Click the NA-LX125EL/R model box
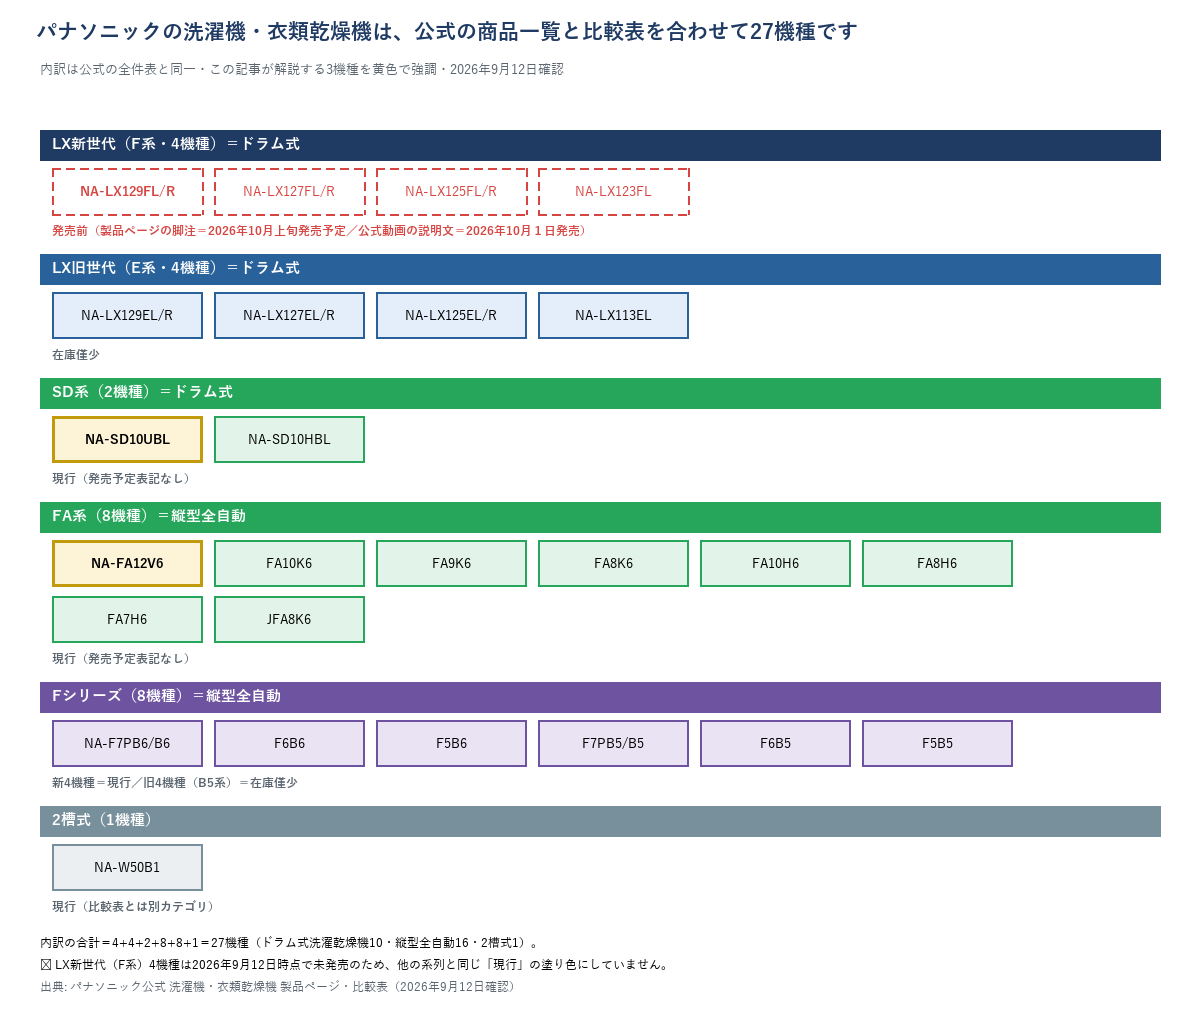Image resolution: width=1200 pixels, height=1020 pixels. pos(452,316)
